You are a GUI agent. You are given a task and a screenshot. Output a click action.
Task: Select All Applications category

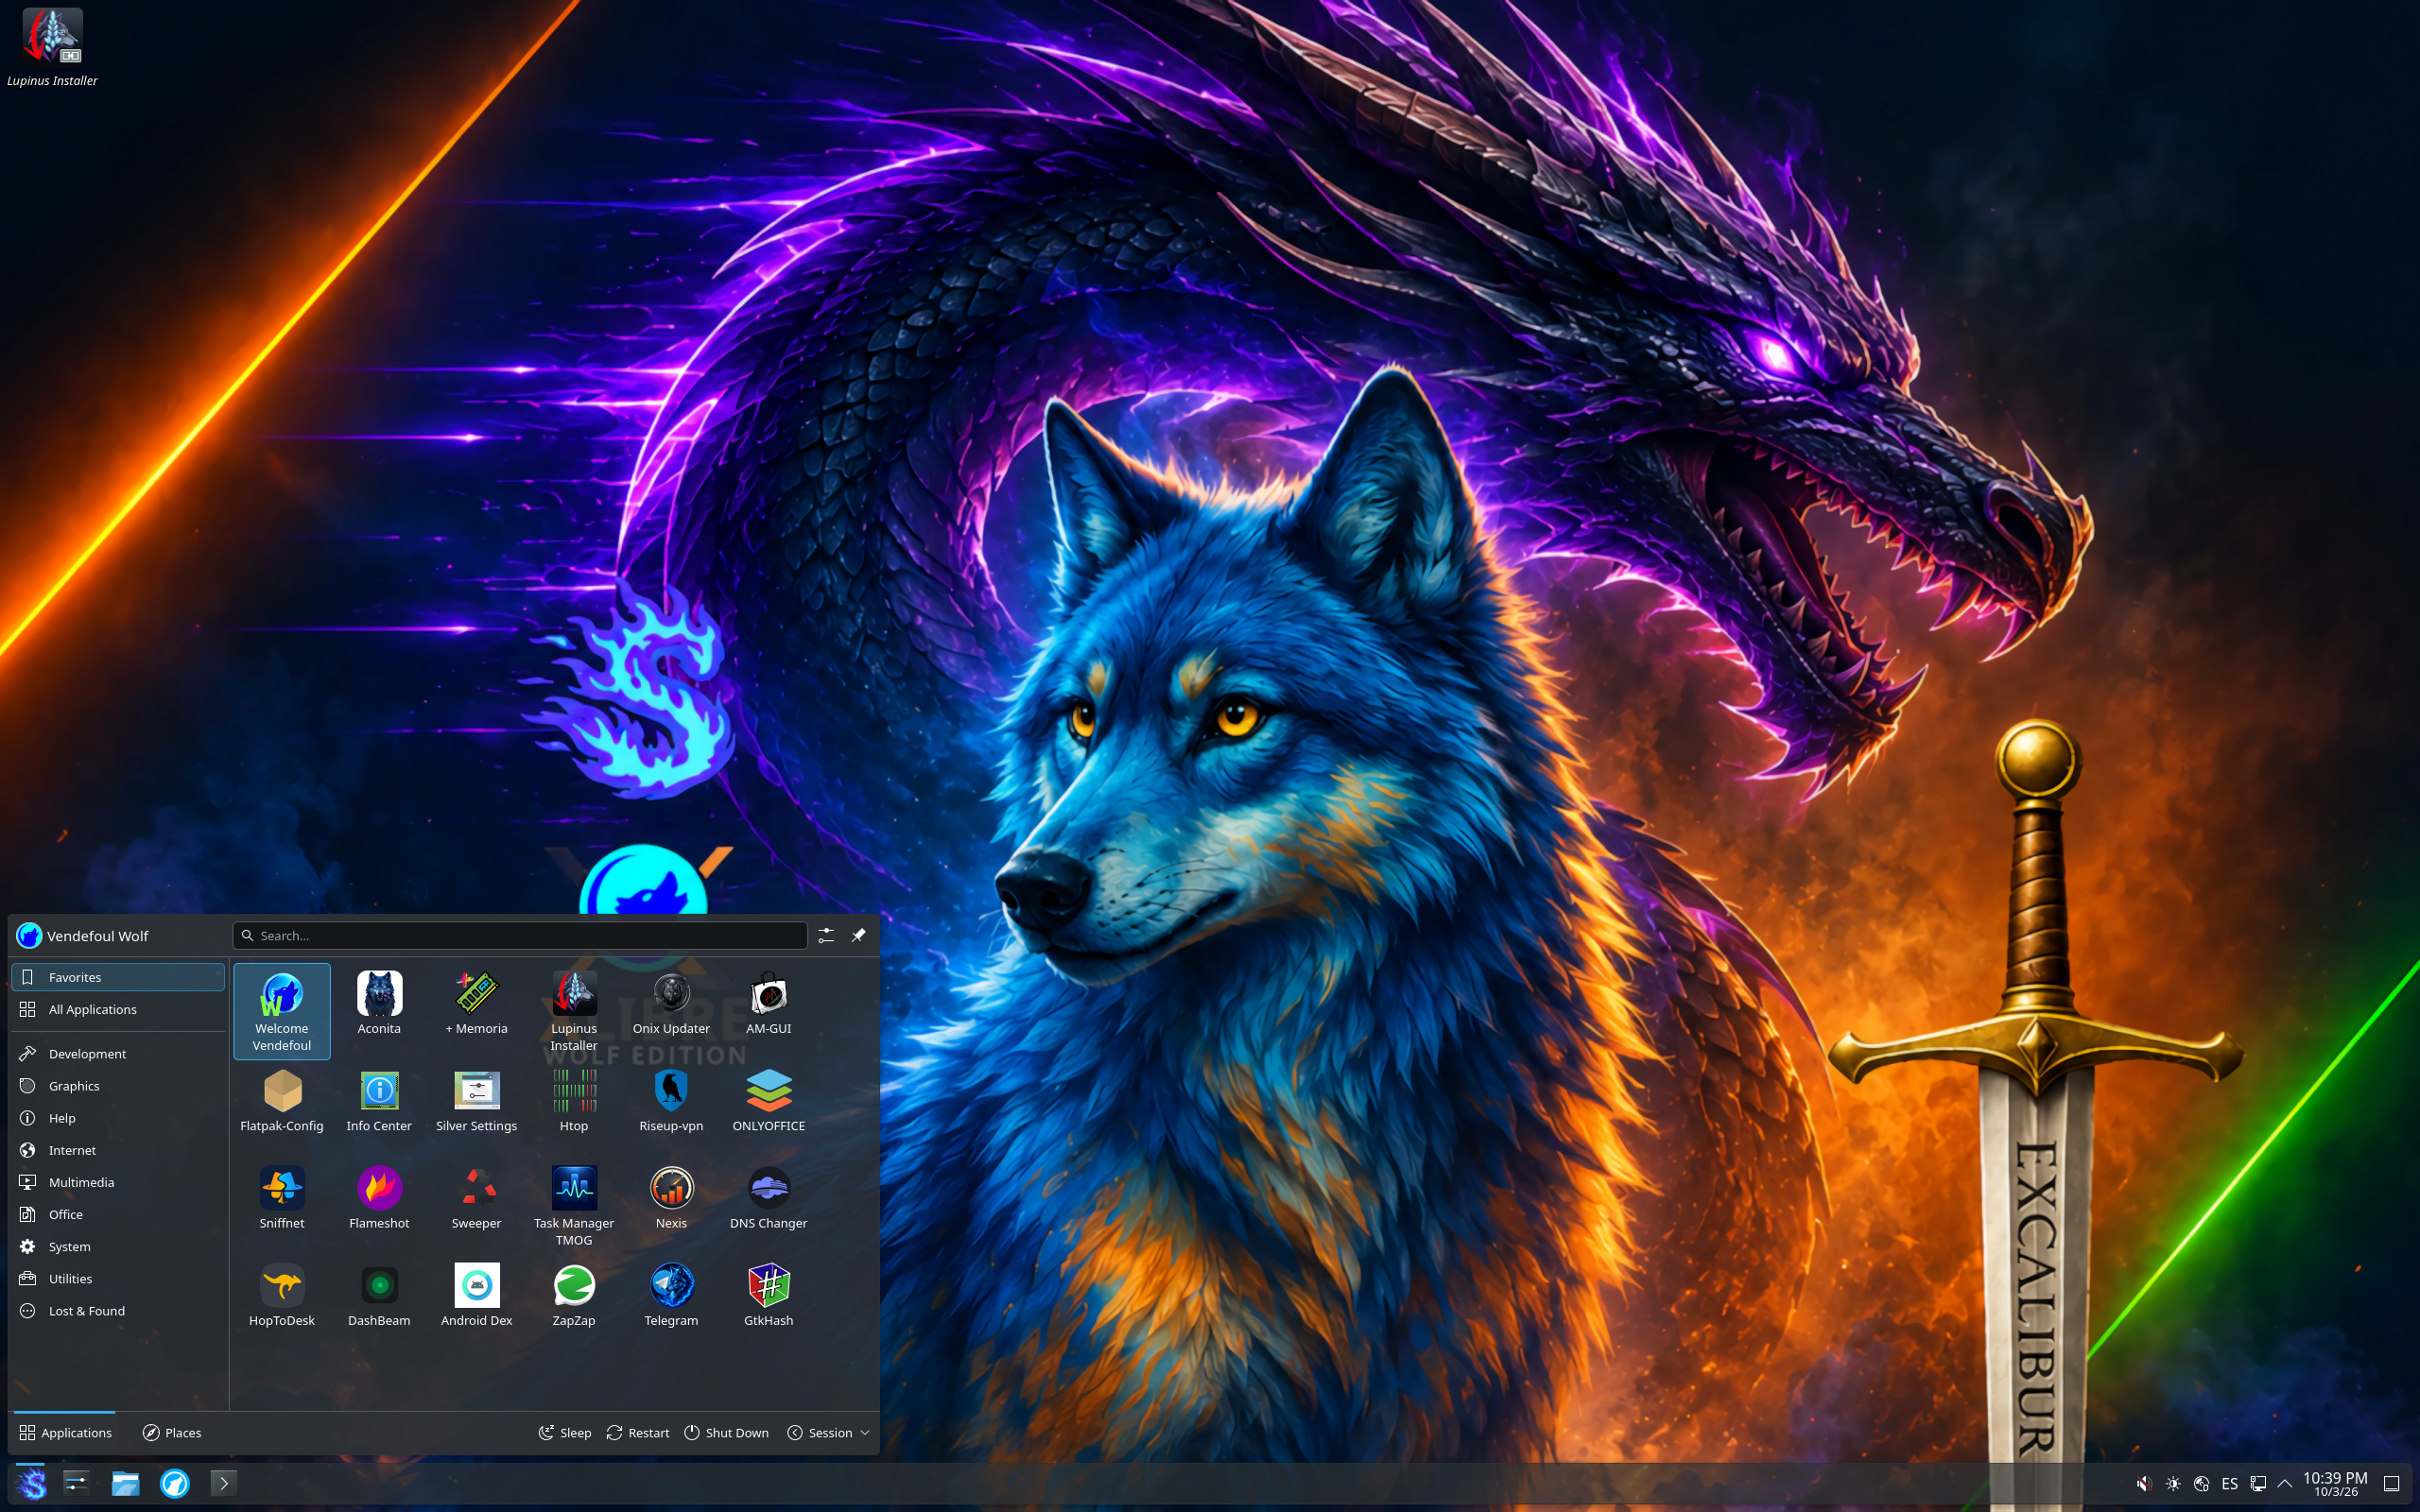click(118, 1009)
